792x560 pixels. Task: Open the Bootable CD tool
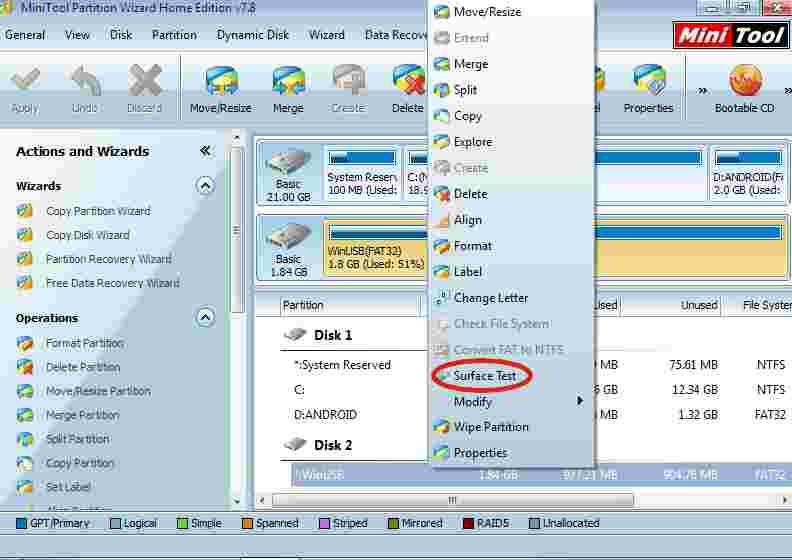point(745,90)
